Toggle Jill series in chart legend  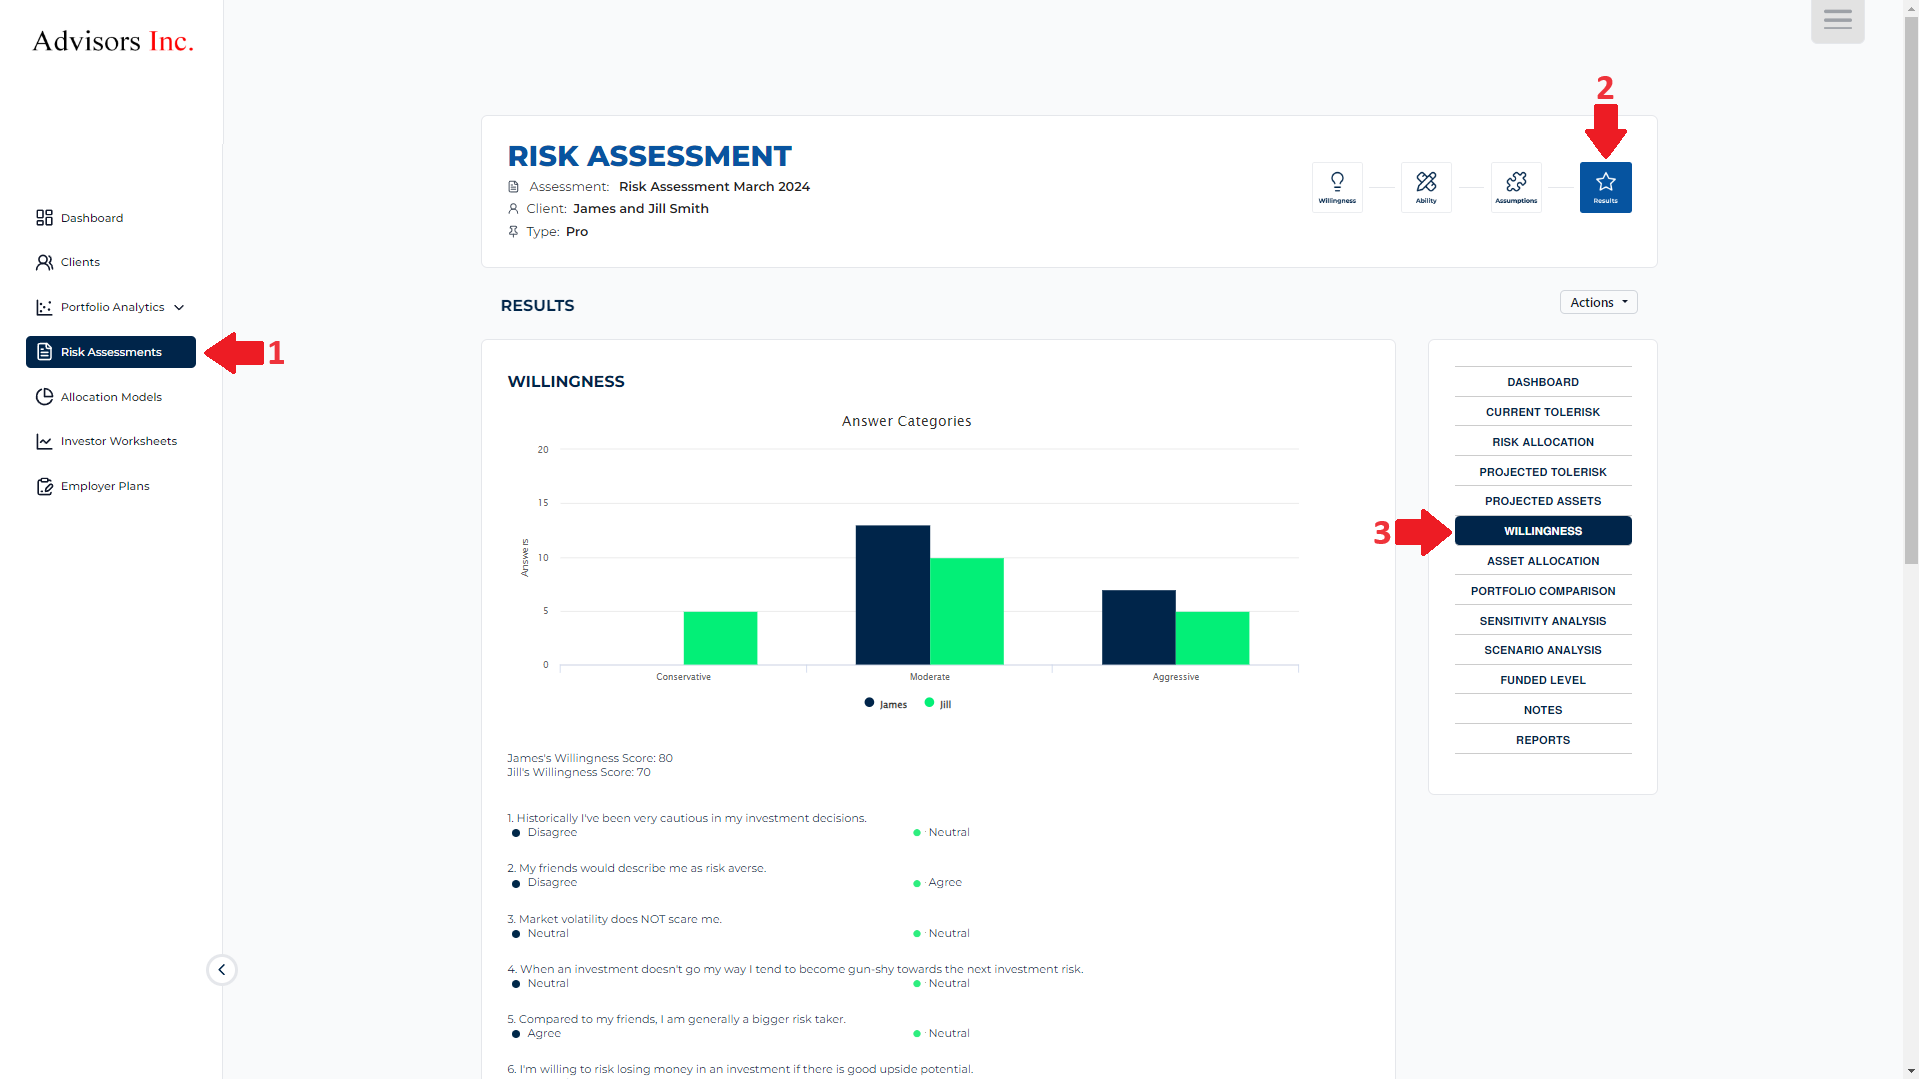click(938, 704)
